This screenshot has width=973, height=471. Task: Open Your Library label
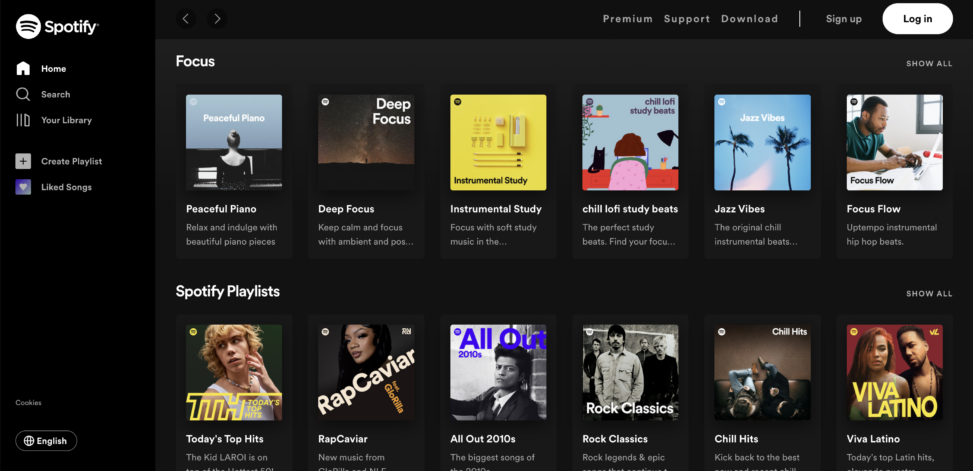66,120
